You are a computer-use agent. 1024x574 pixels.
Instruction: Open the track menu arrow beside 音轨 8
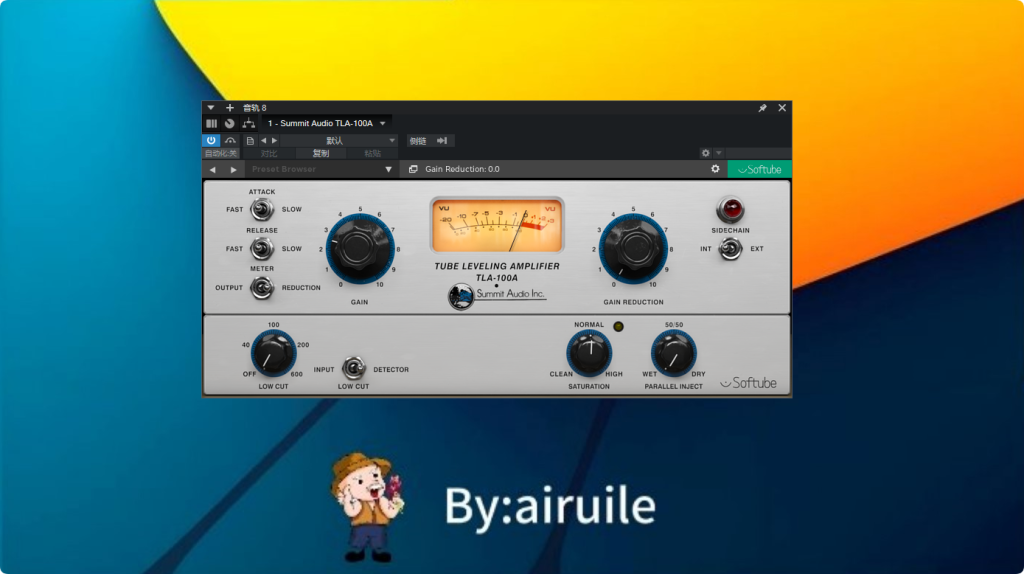coord(210,108)
